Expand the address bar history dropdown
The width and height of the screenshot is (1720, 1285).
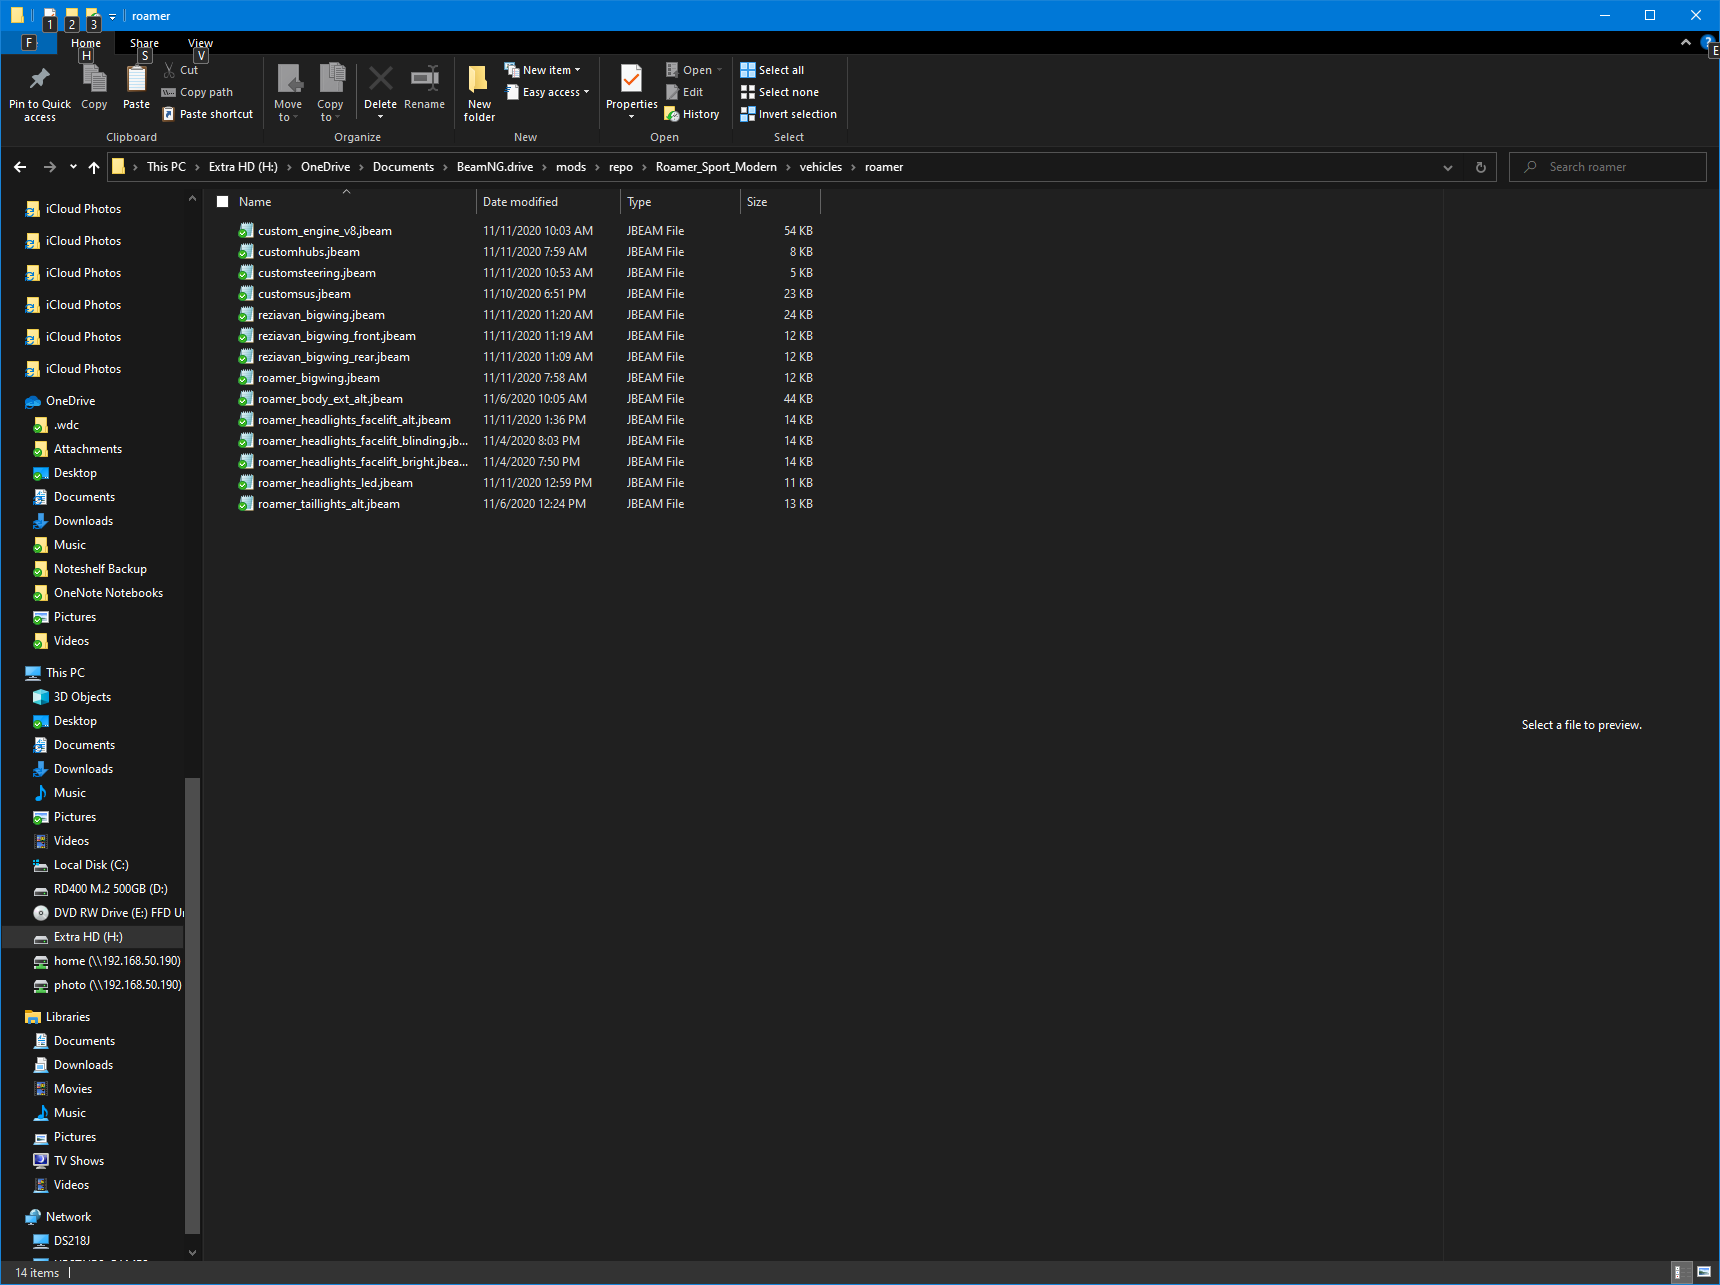coord(1448,167)
